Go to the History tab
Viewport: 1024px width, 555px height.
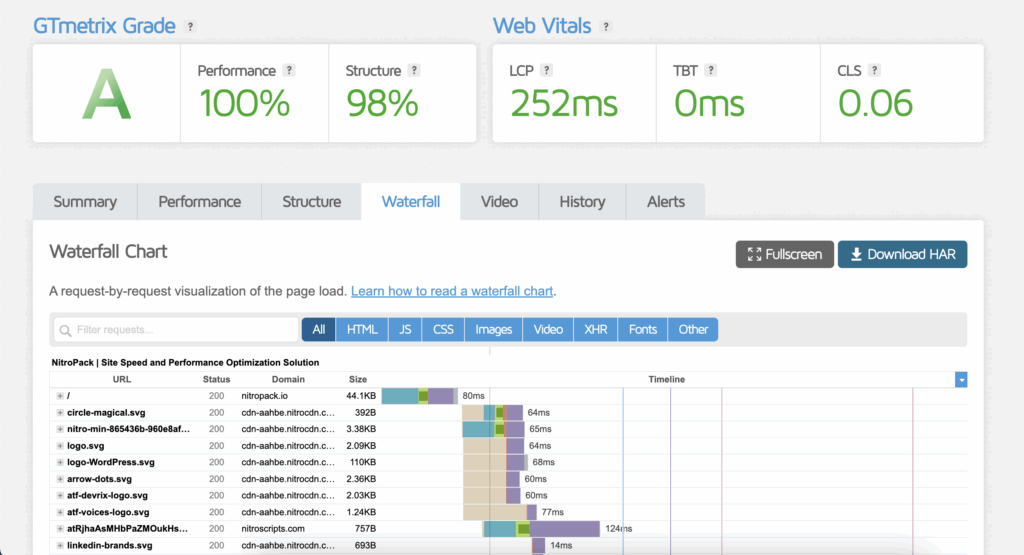pyautogui.click(x=582, y=202)
